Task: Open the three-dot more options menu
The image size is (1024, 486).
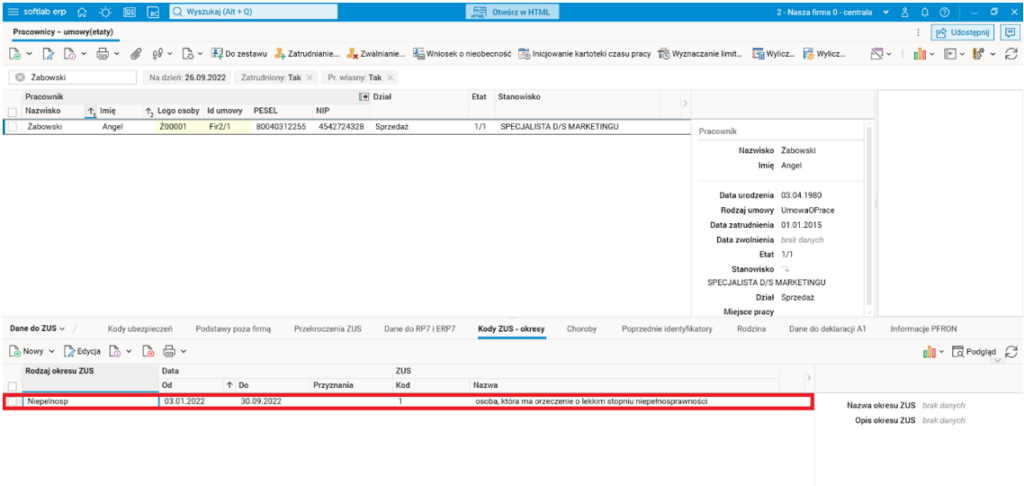Action: tap(918, 32)
